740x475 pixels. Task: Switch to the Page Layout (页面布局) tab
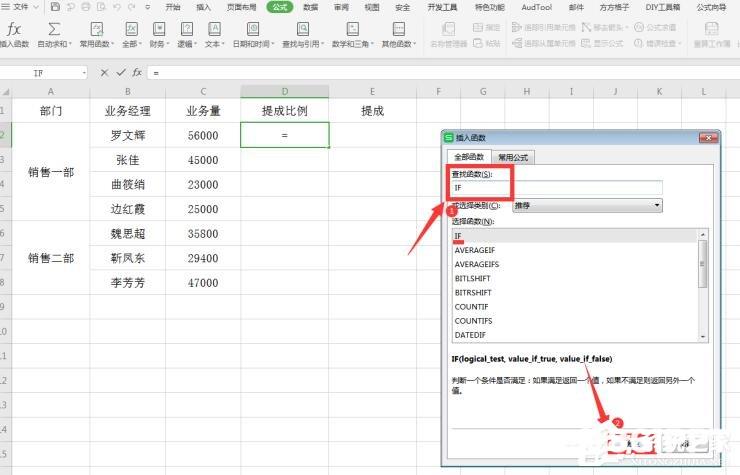(x=242, y=7)
